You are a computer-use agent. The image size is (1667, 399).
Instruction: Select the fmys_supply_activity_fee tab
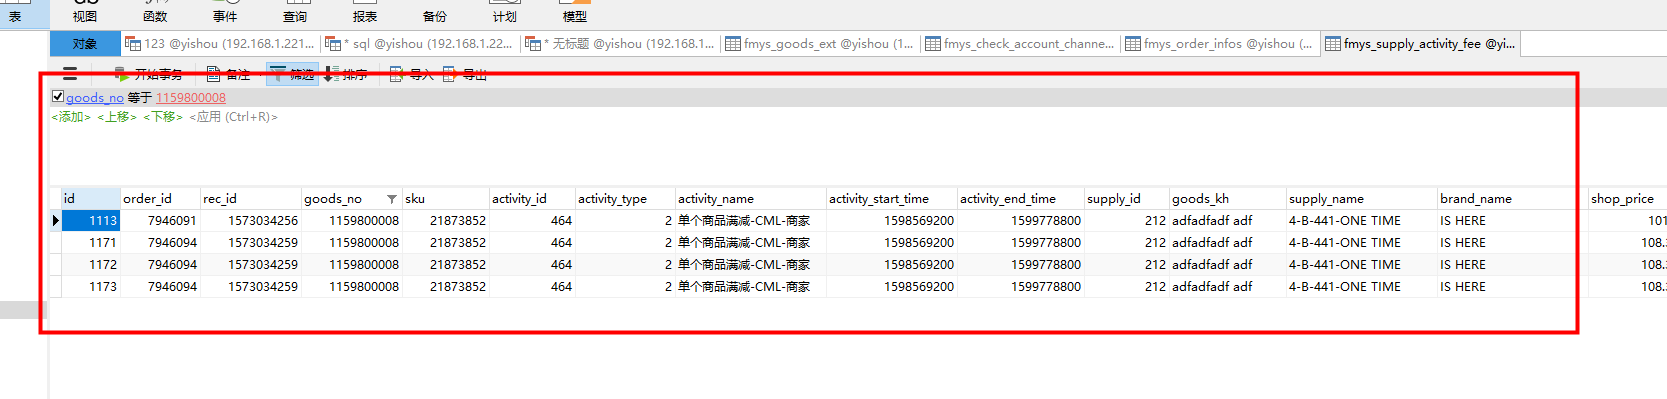click(x=1421, y=43)
